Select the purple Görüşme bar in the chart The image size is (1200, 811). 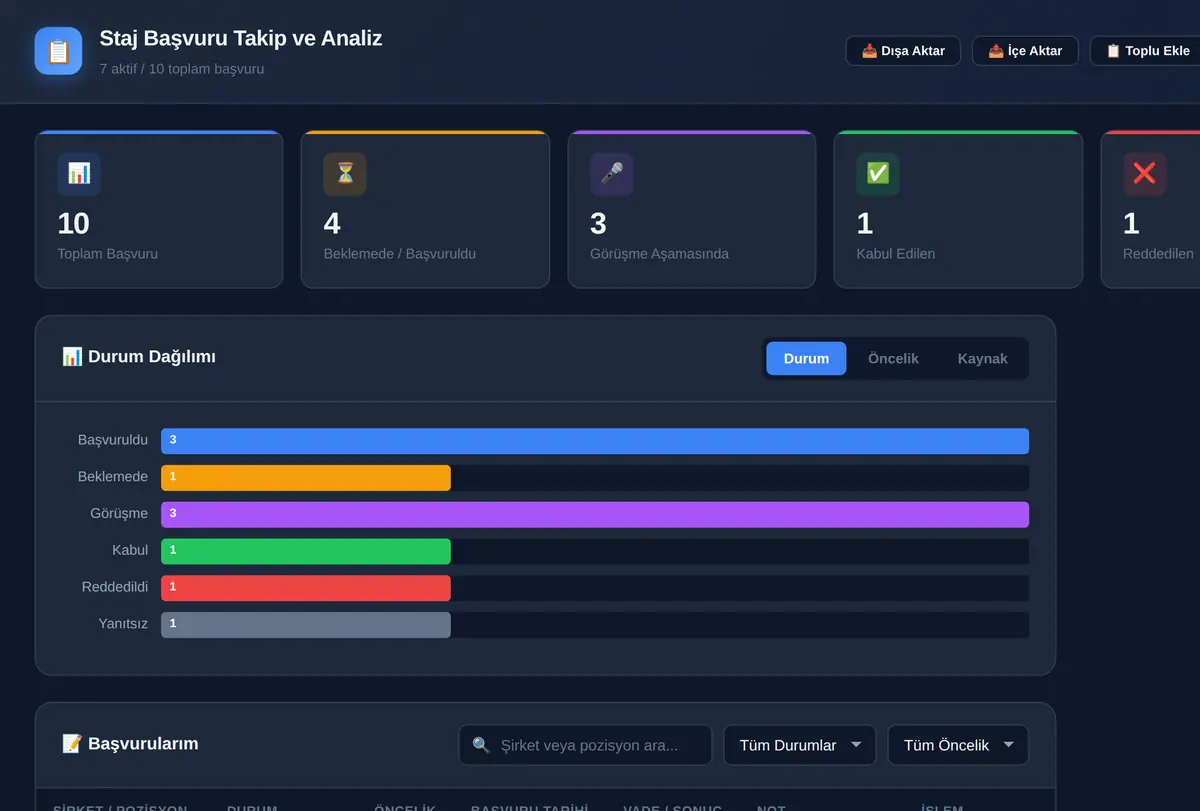[x=595, y=514]
